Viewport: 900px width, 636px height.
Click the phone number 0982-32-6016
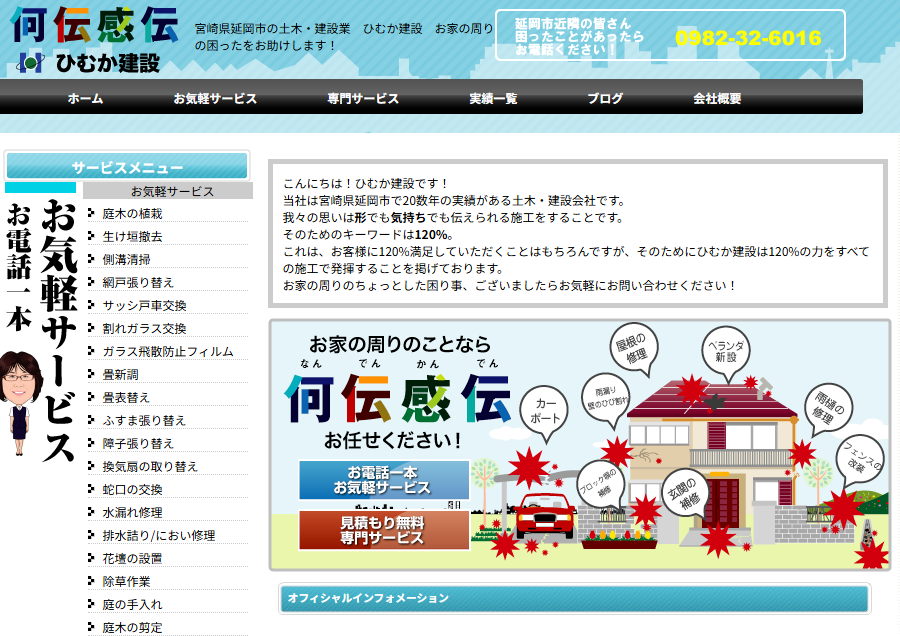coord(748,38)
